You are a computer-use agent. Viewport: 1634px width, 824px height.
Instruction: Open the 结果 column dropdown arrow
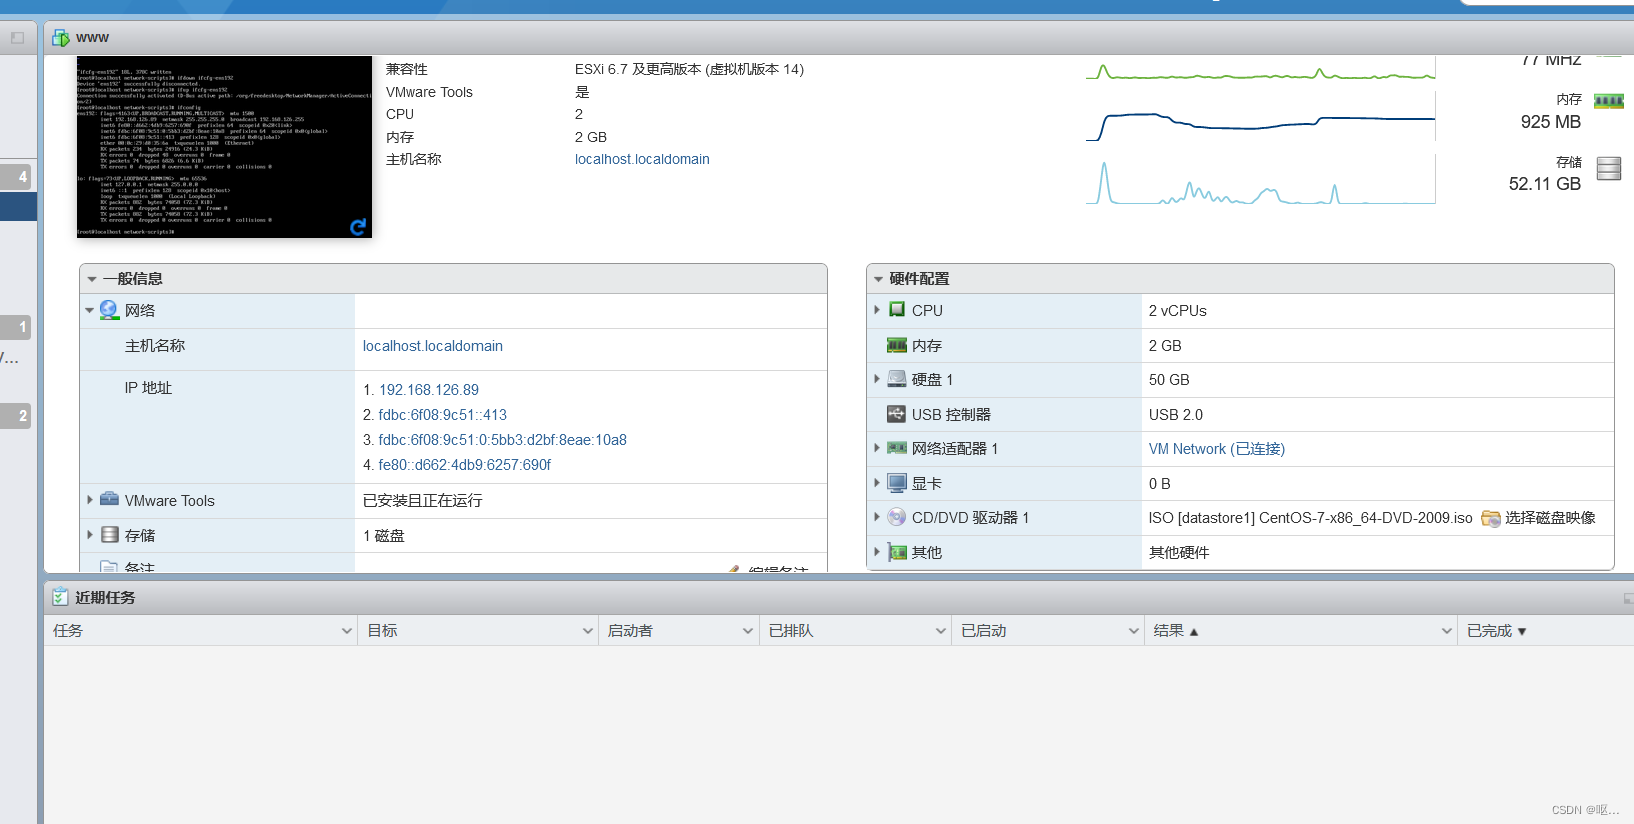pos(1447,631)
